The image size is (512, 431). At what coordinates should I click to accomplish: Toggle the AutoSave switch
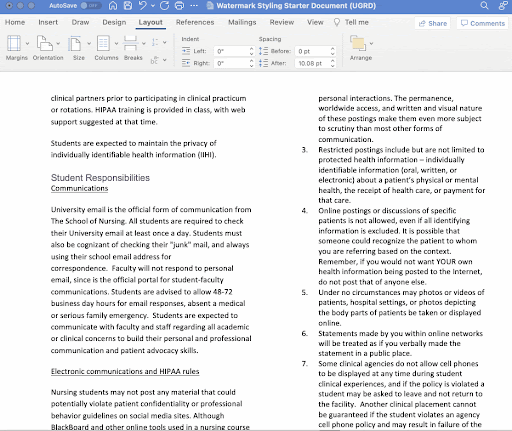91,6
